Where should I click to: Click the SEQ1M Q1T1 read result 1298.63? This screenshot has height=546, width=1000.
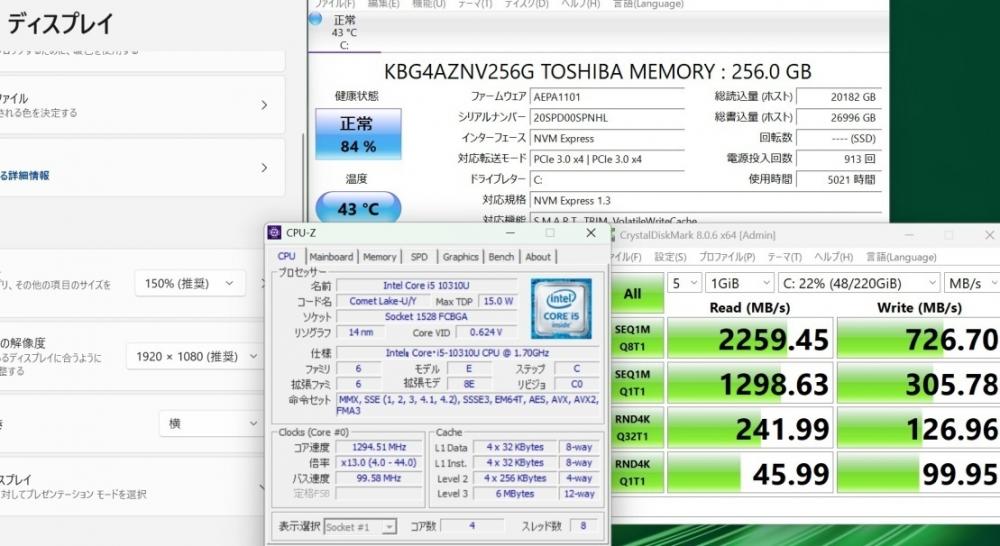(750, 383)
